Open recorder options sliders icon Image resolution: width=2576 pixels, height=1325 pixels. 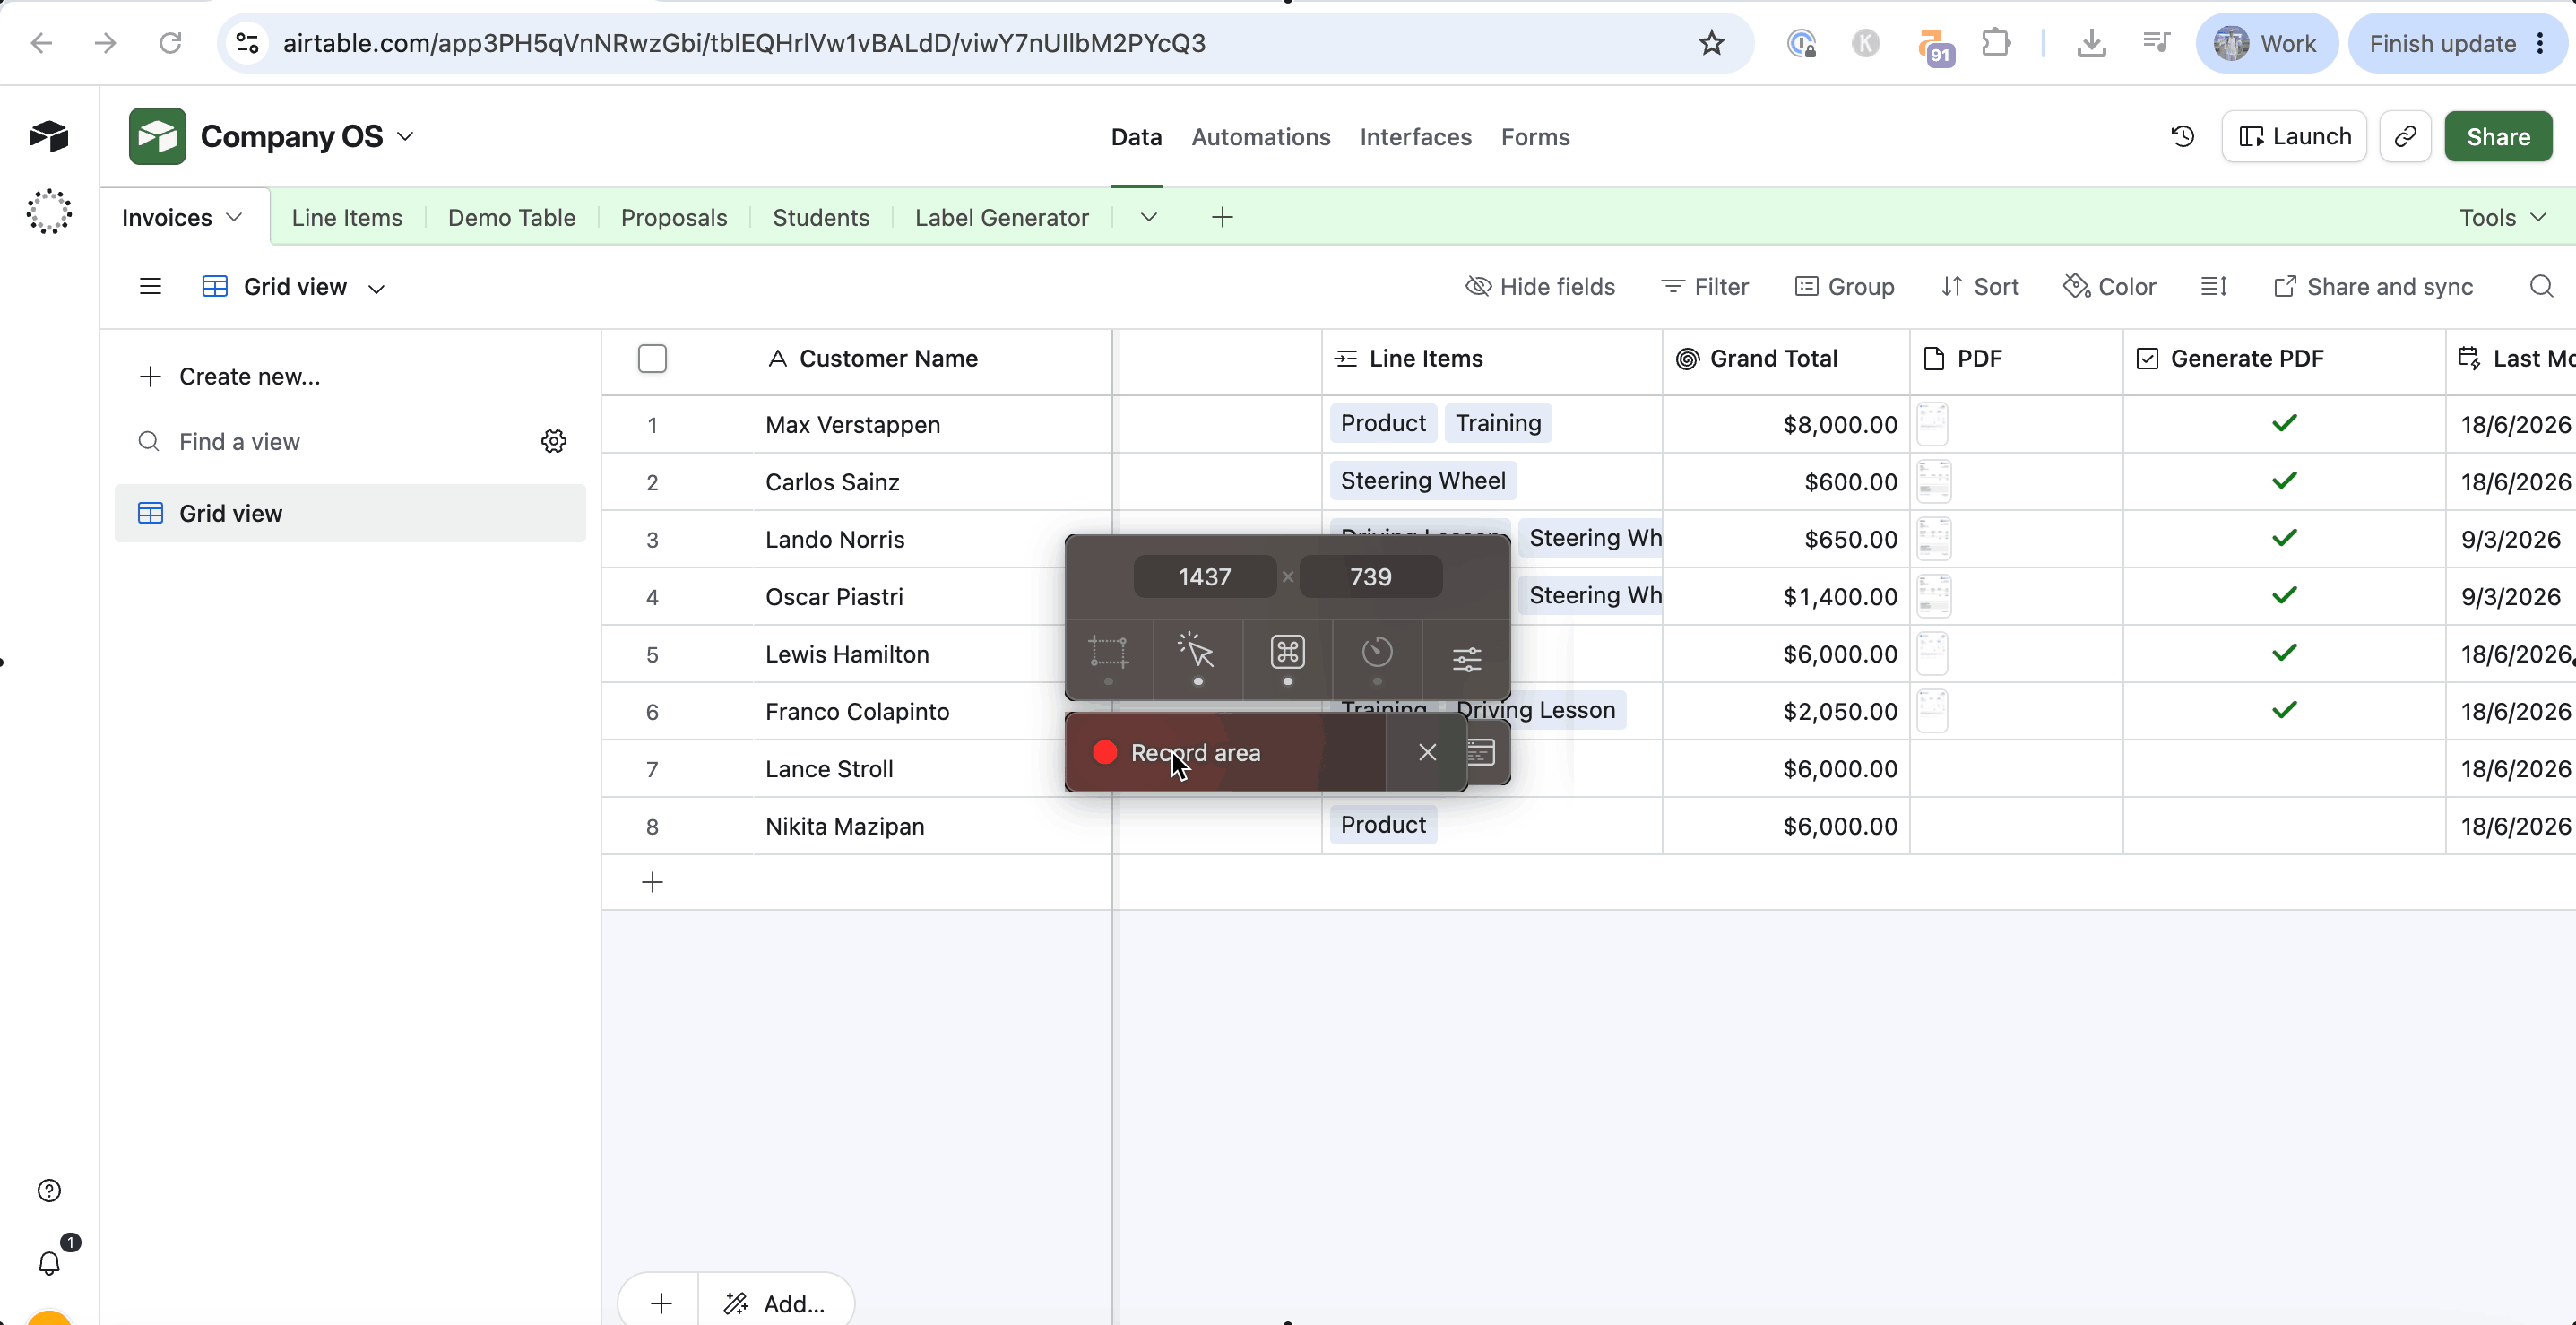tap(1467, 658)
